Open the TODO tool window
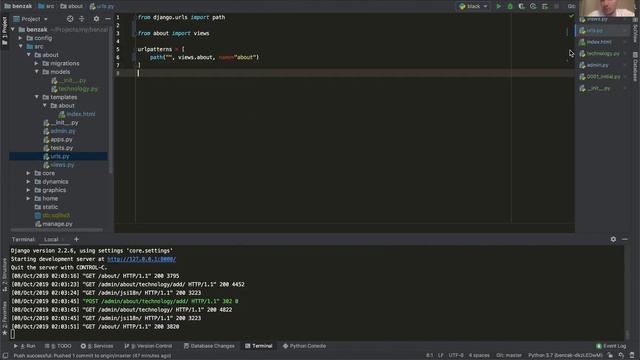The width and height of the screenshot is (640, 360). click(x=58, y=346)
